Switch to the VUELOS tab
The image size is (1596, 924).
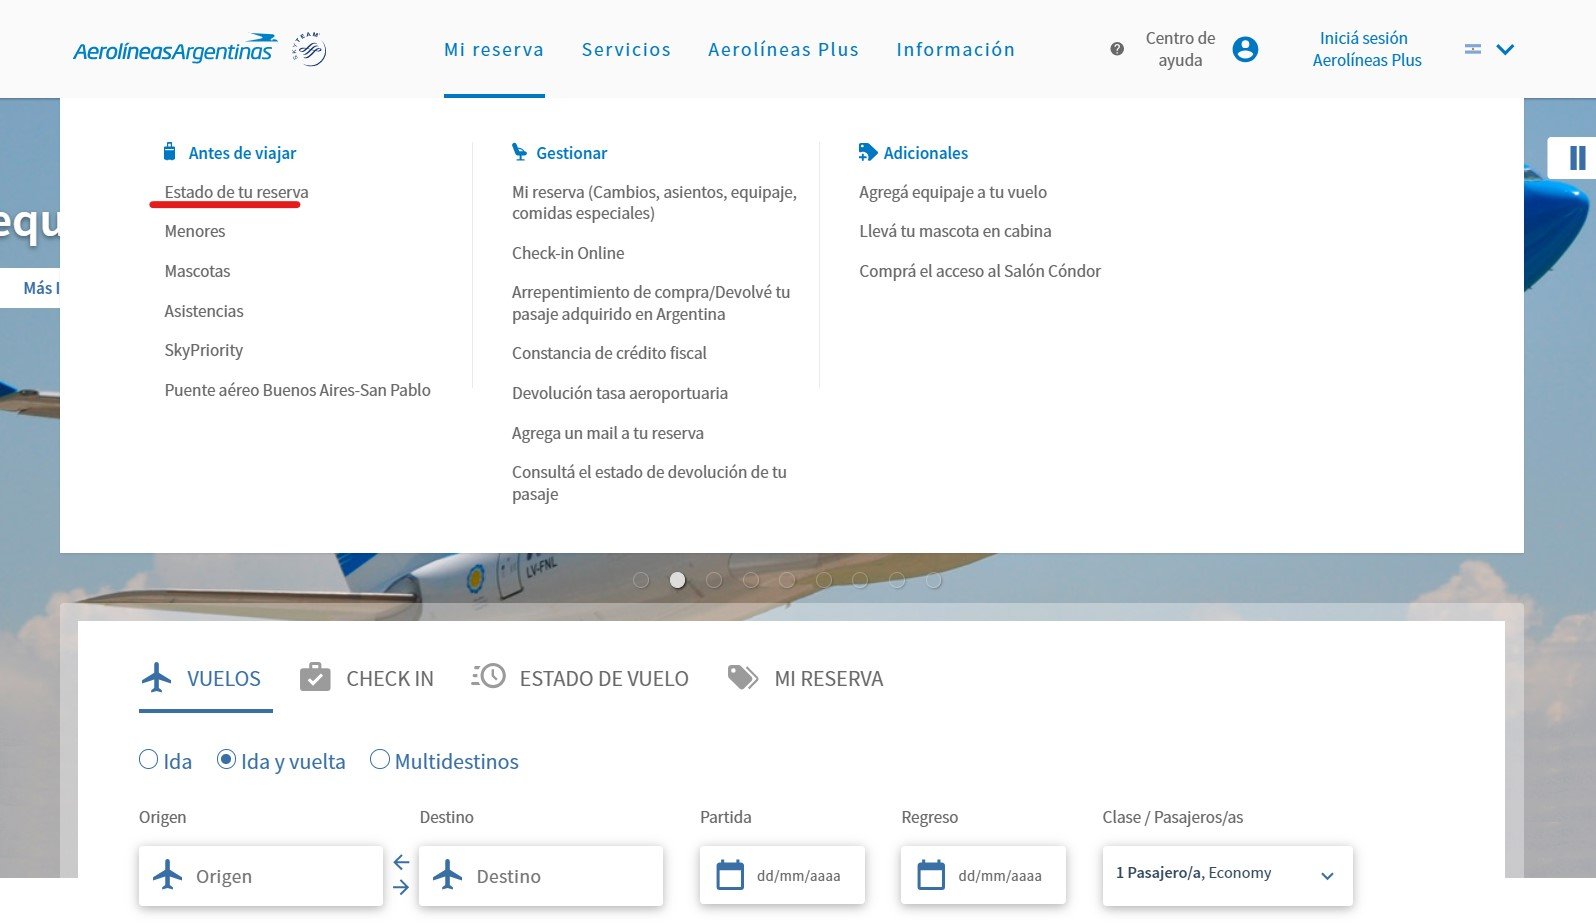tap(205, 679)
